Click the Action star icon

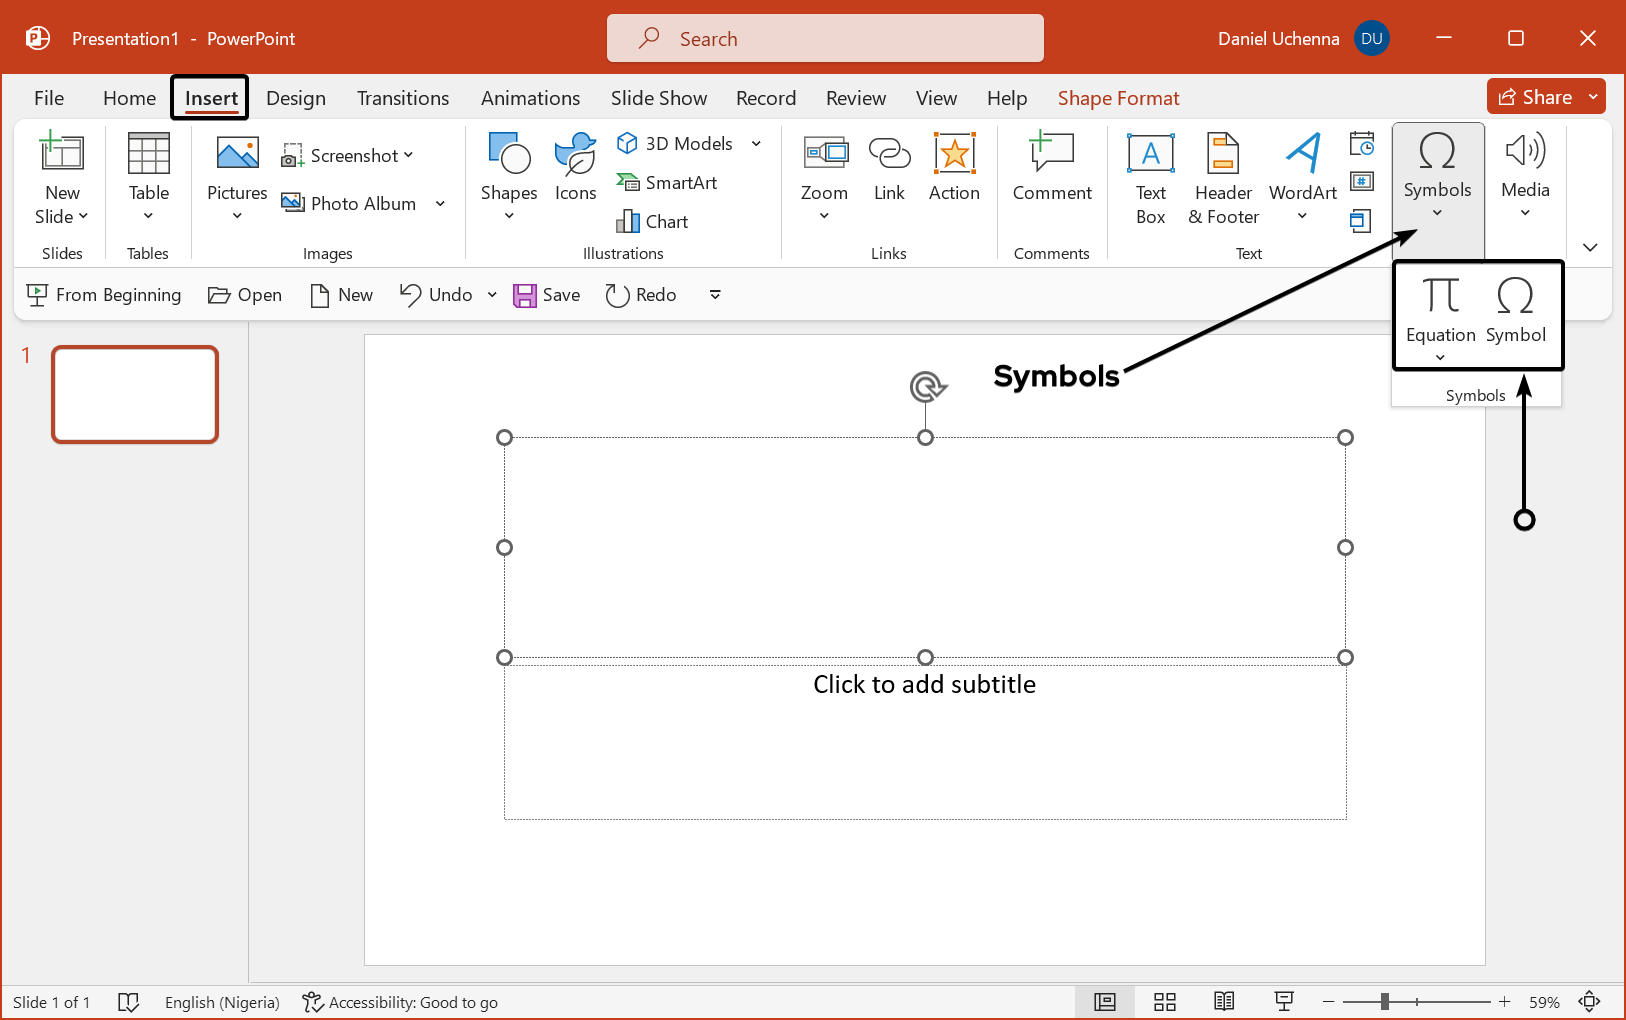tap(954, 154)
